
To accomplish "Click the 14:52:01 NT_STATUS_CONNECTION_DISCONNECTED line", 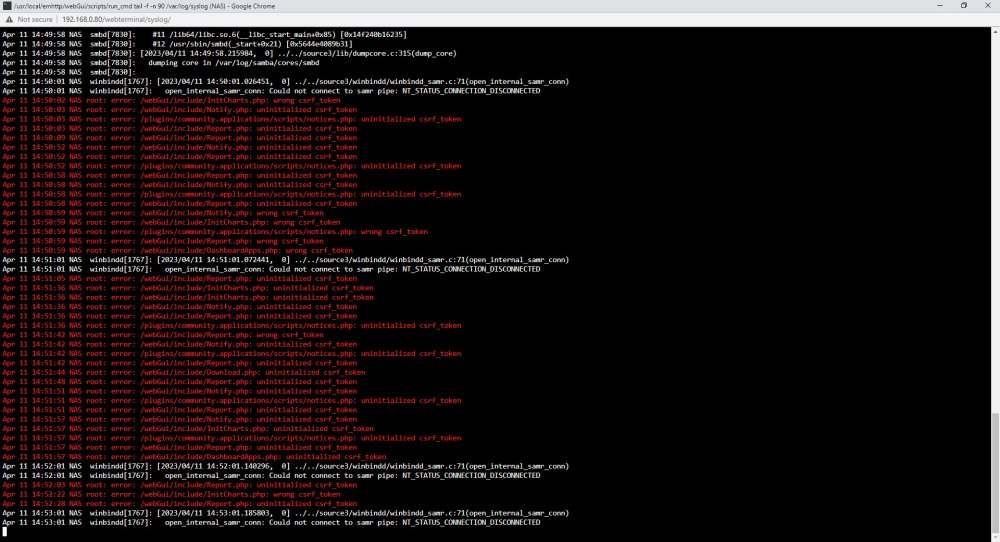I will point(271,476).
